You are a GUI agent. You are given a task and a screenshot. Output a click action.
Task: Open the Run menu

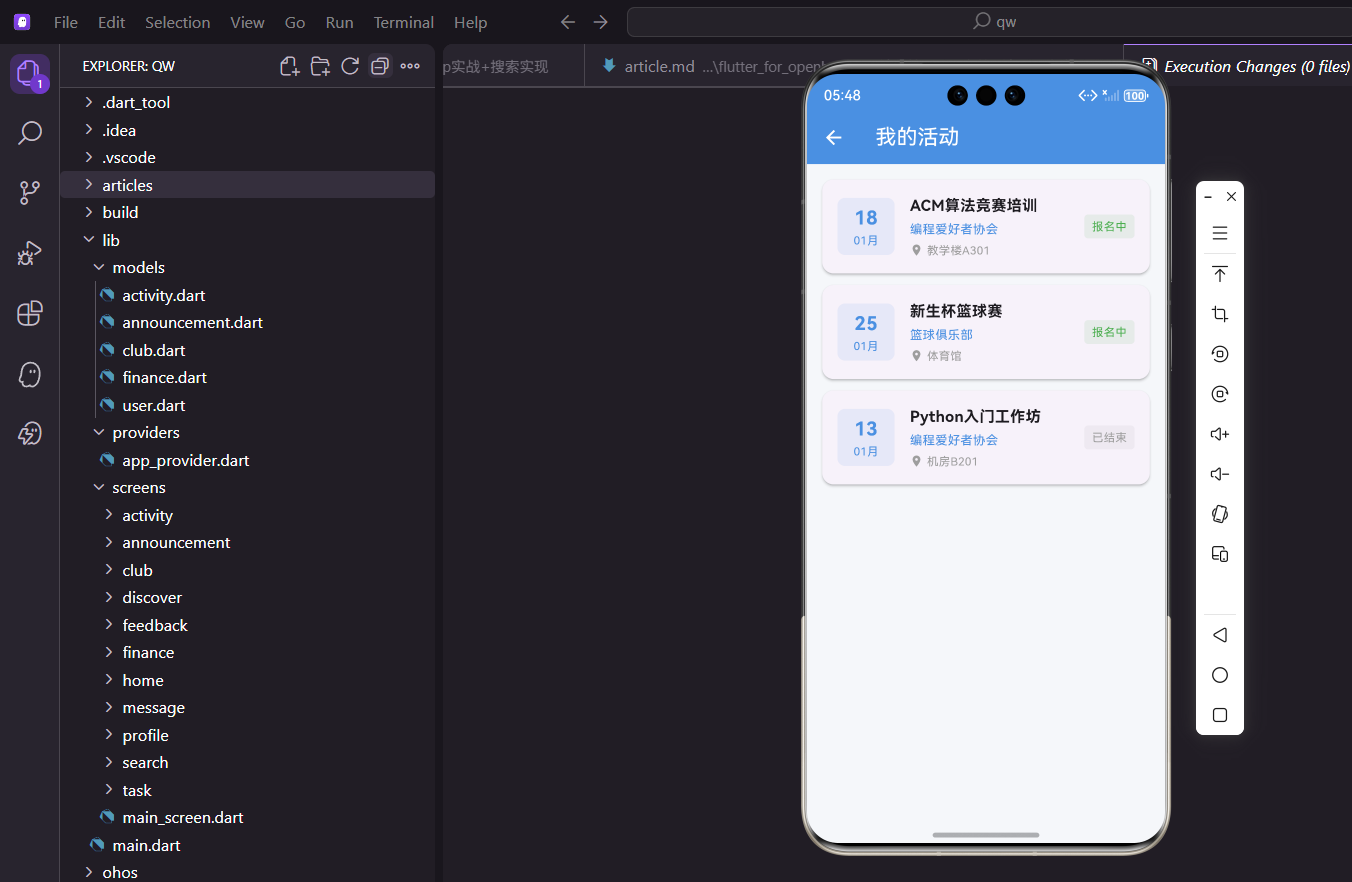pos(339,21)
